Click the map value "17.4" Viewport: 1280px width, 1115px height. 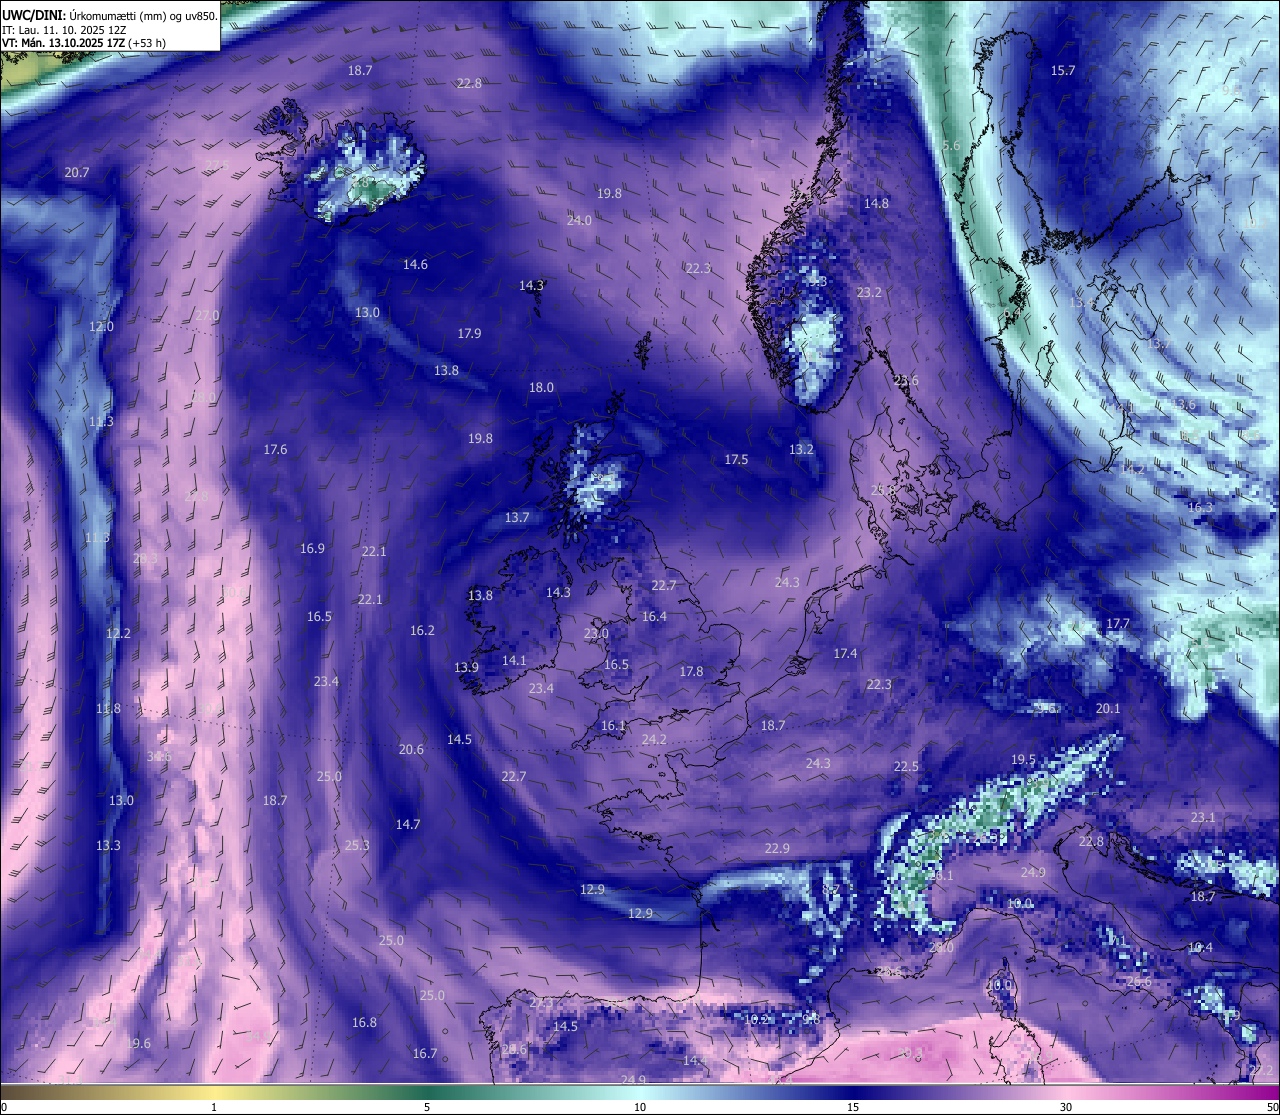pyautogui.click(x=845, y=654)
